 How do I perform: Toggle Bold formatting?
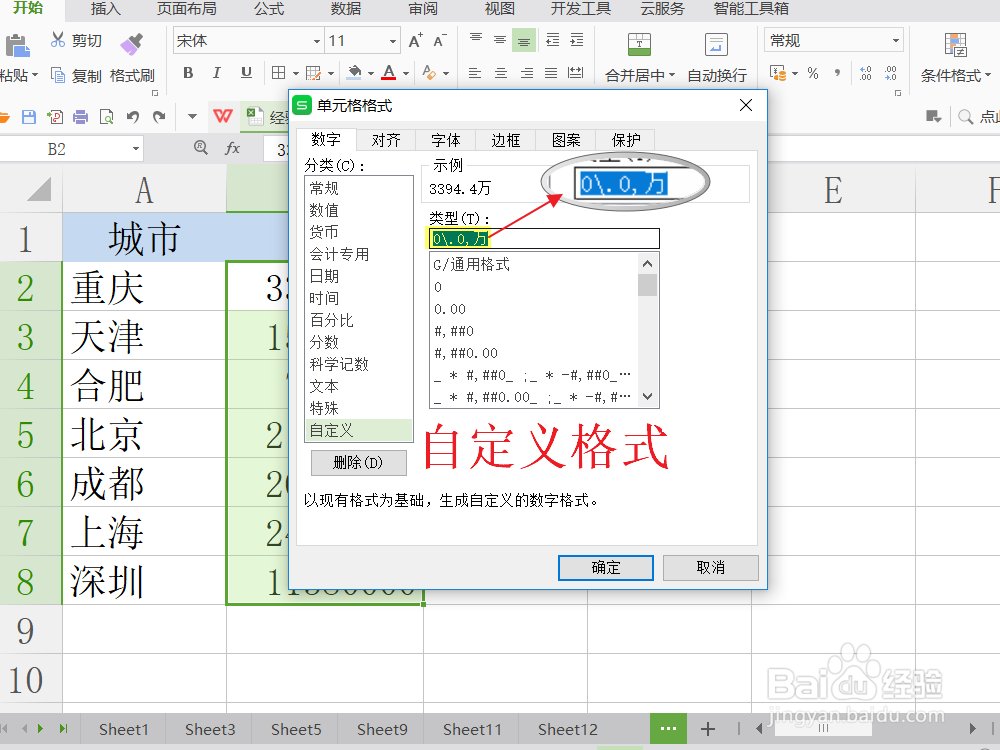pos(188,73)
